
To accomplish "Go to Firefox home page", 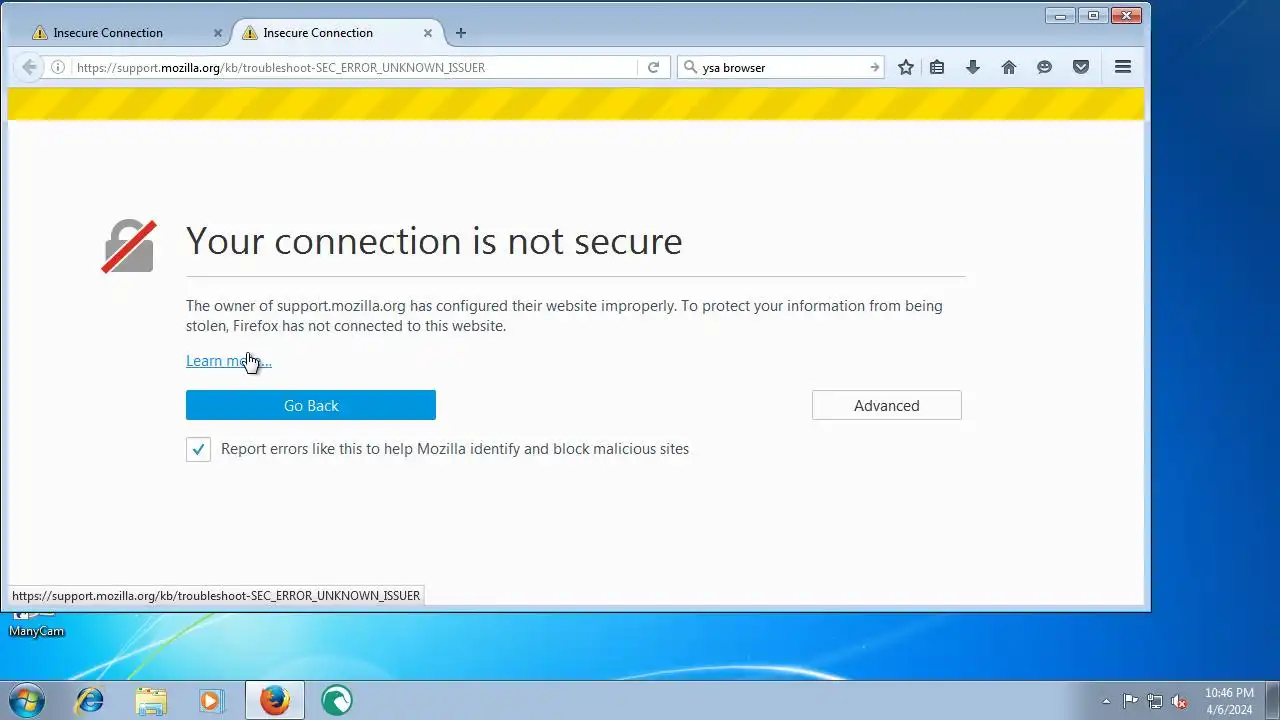I will (x=1009, y=67).
